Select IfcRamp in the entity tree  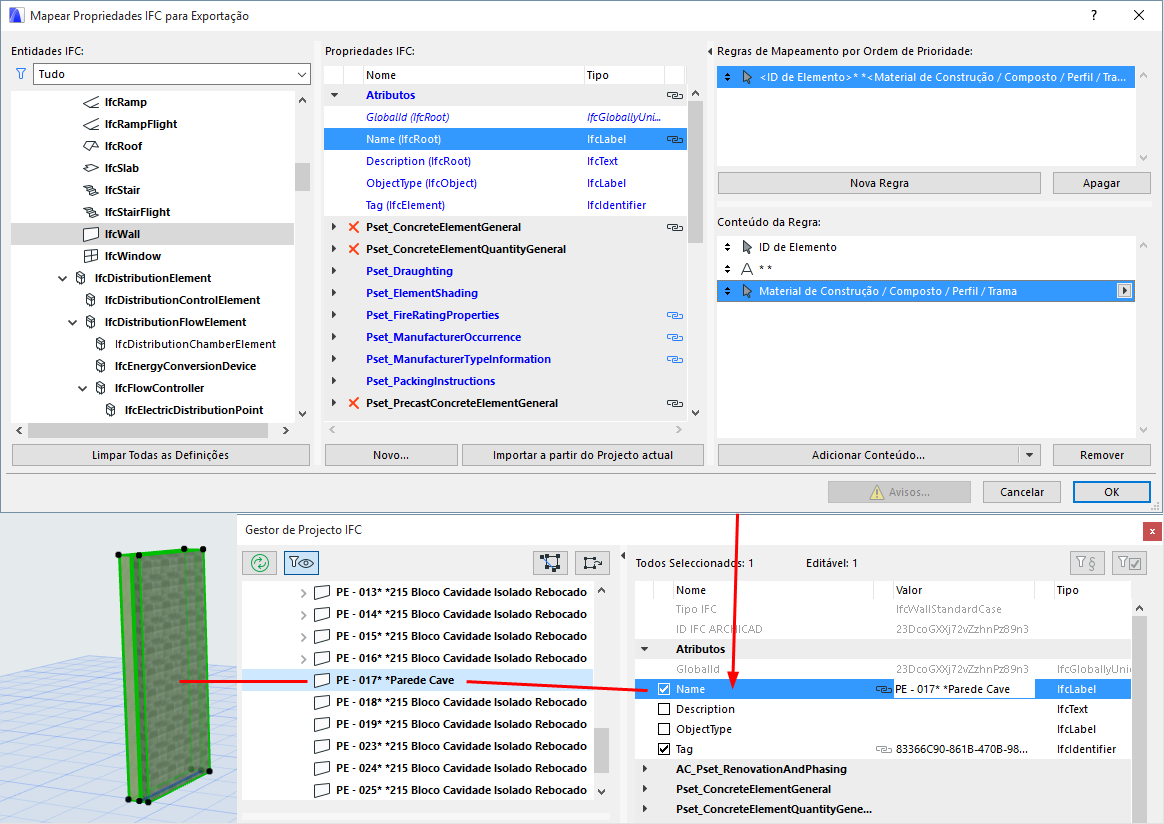125,102
